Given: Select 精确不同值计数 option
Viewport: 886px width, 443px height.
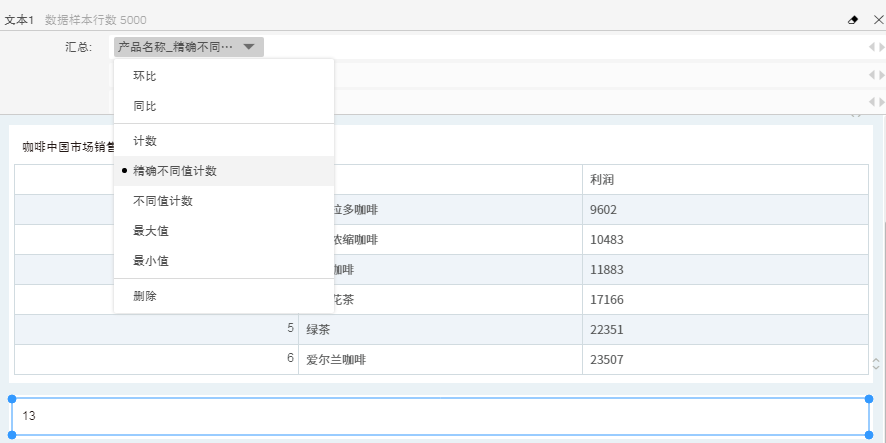Looking at the screenshot, I should pos(175,171).
